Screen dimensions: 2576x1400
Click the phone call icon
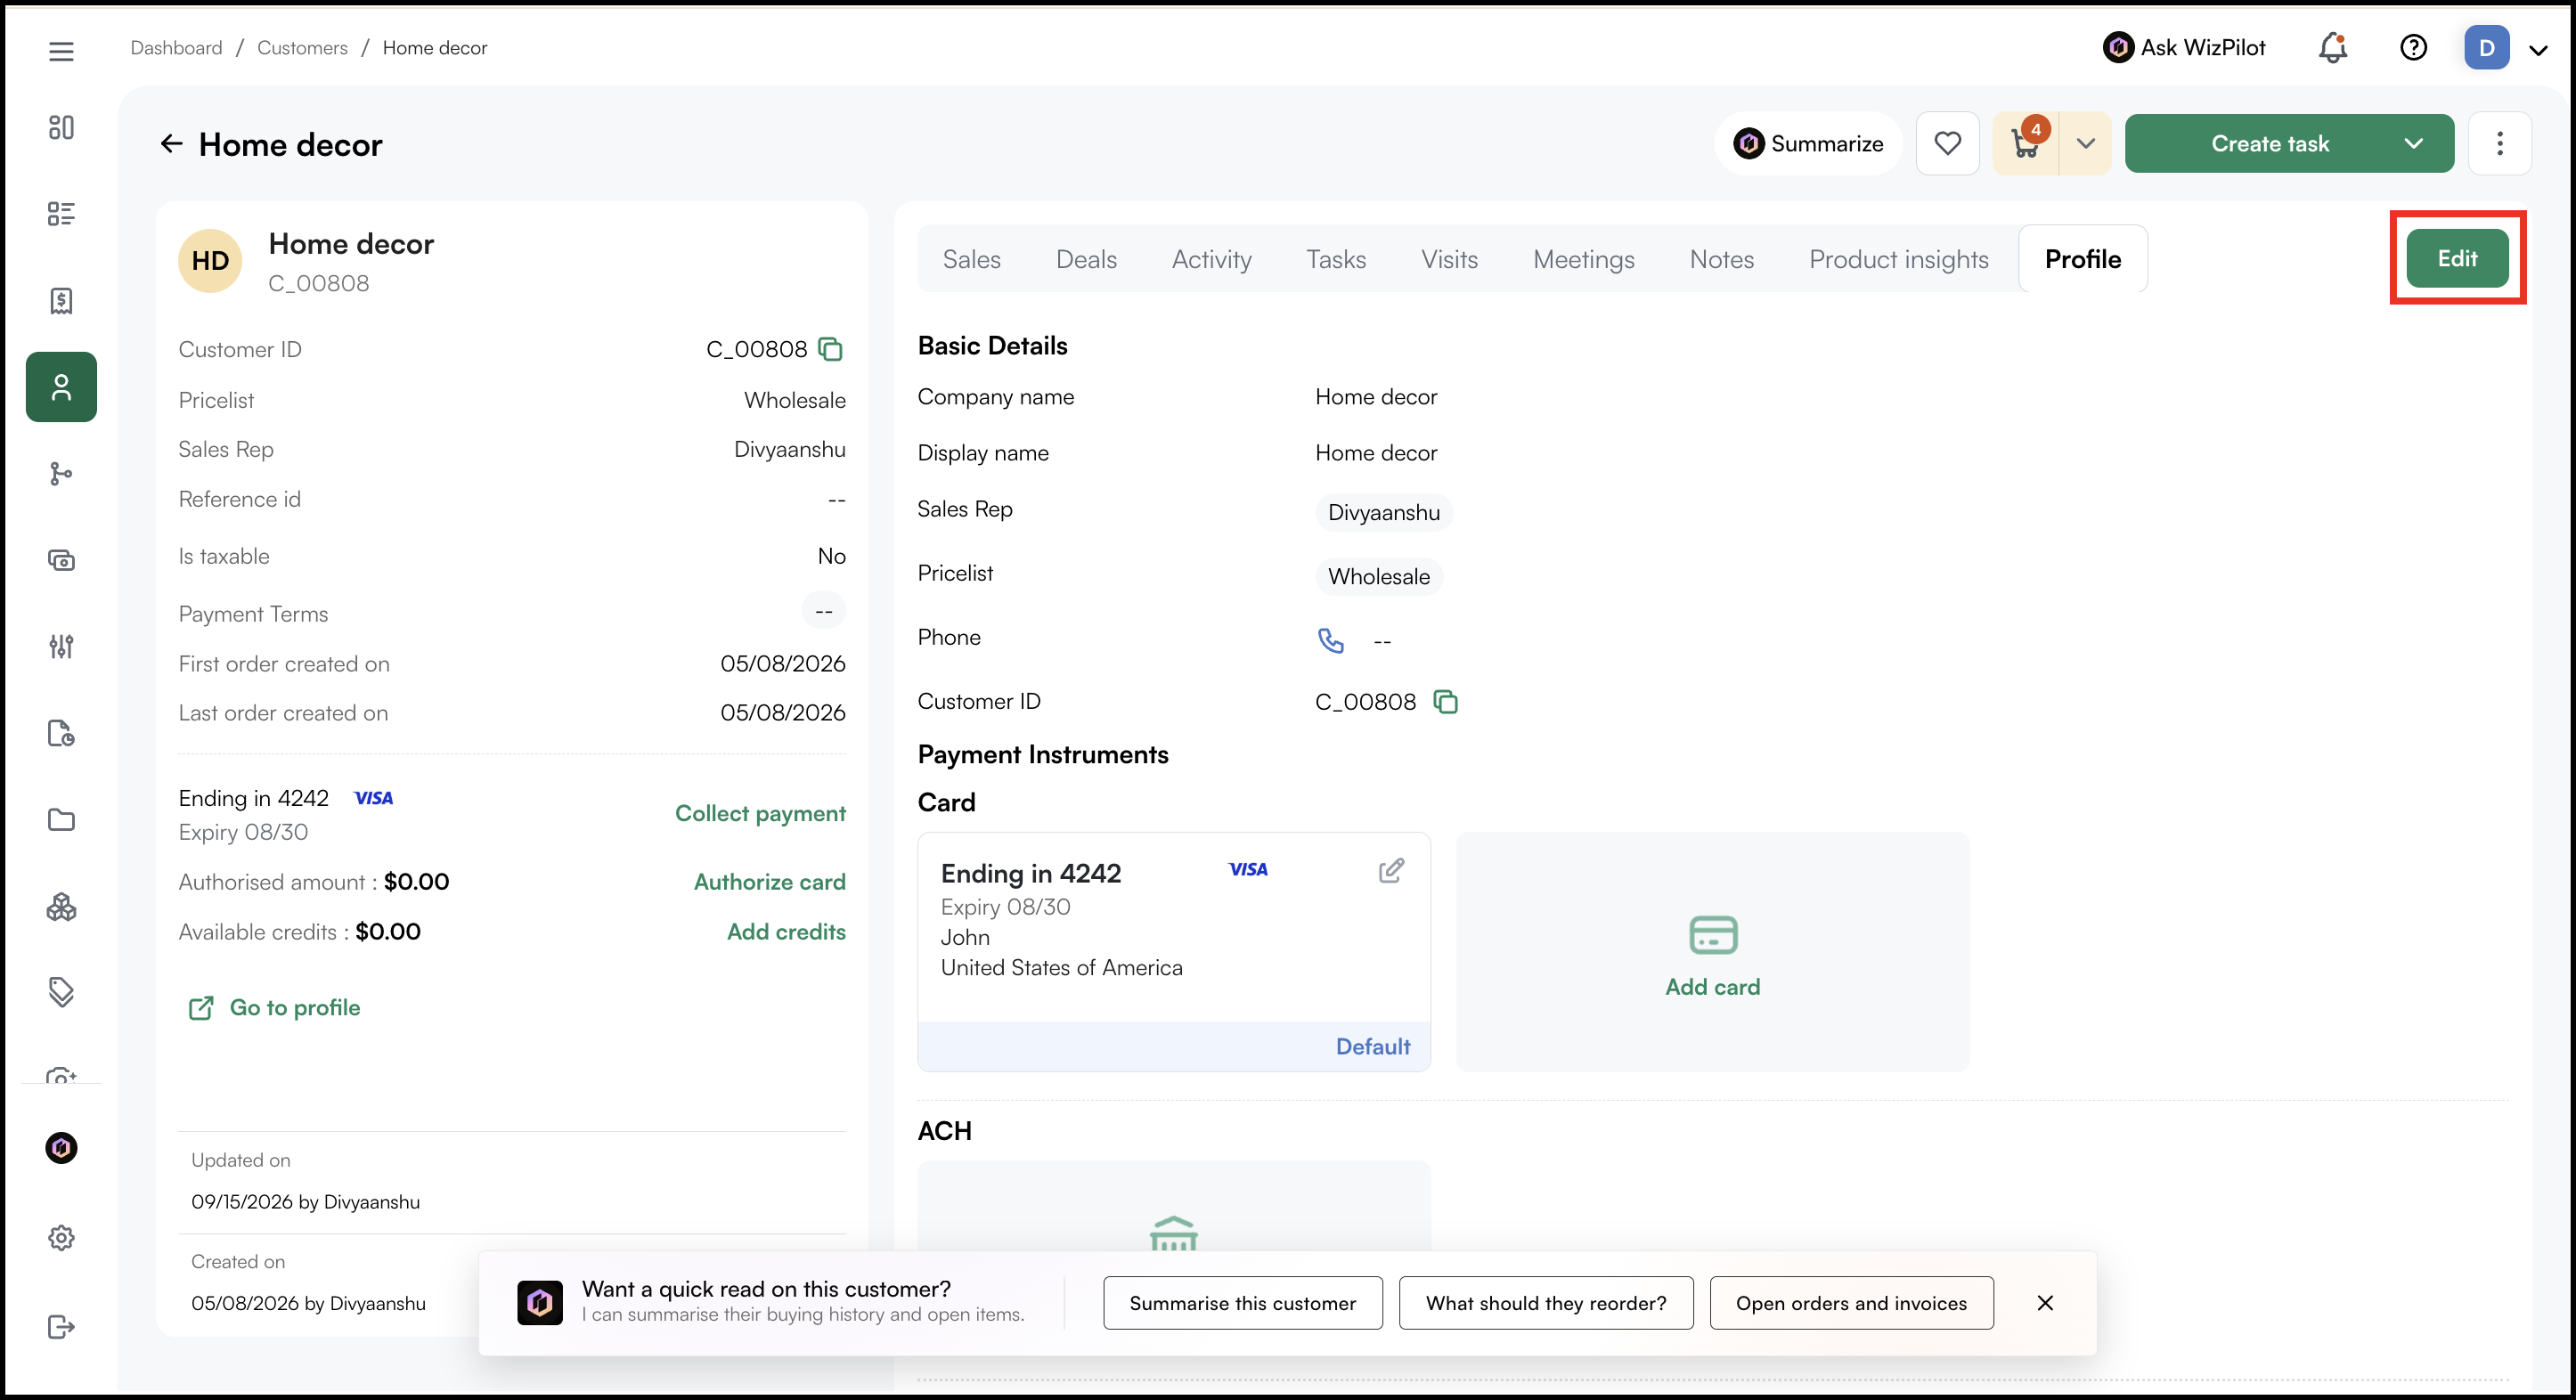[x=1331, y=640]
